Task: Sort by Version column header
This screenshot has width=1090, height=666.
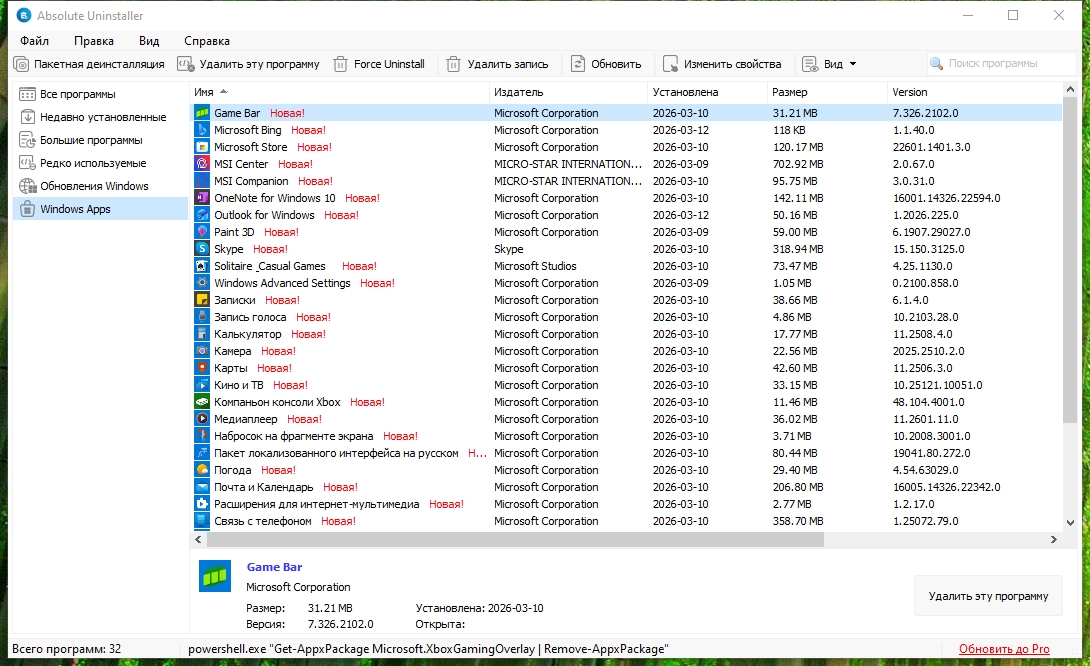Action: [x=975, y=92]
